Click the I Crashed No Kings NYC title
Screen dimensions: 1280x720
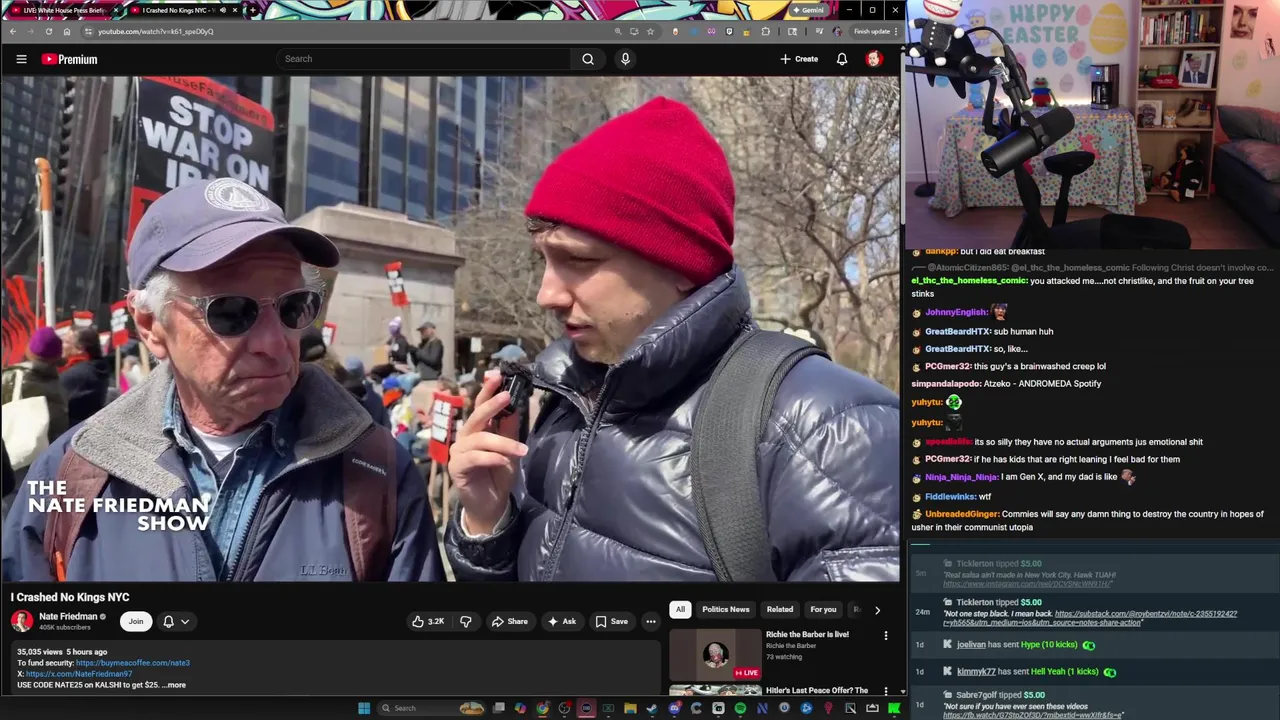[x=70, y=597]
